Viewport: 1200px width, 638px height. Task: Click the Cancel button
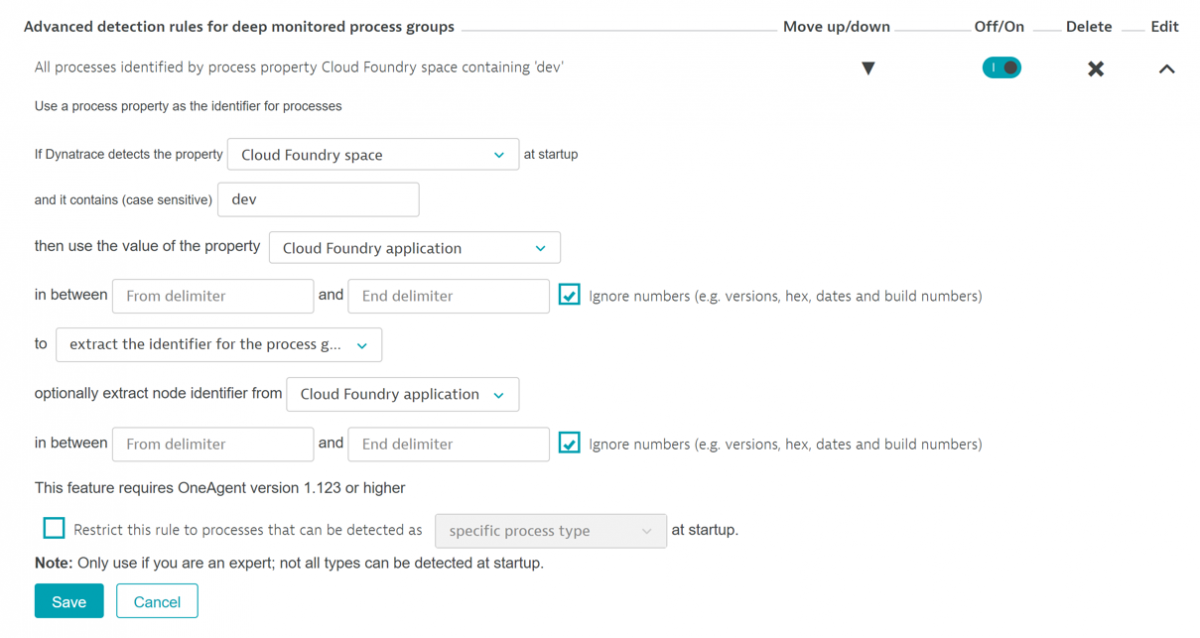coord(157,601)
